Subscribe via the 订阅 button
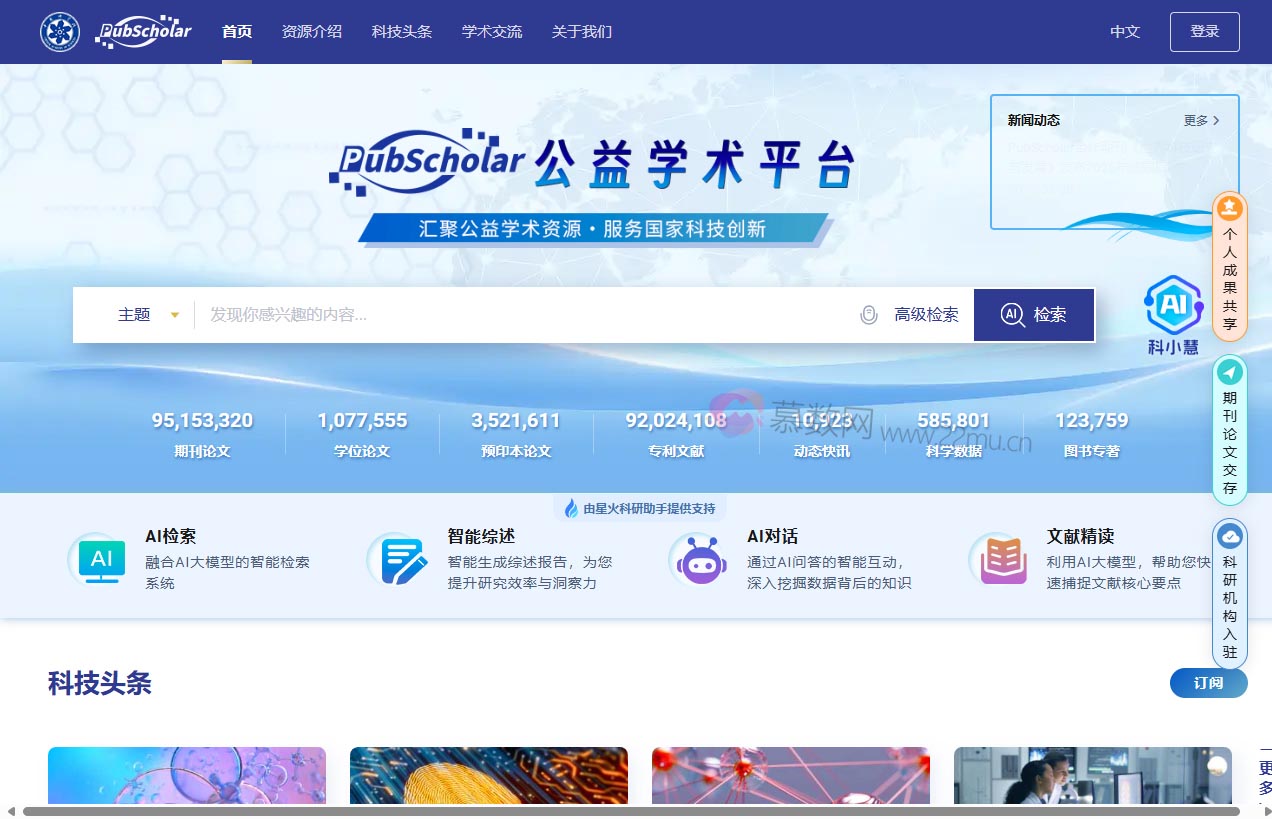 1208,683
